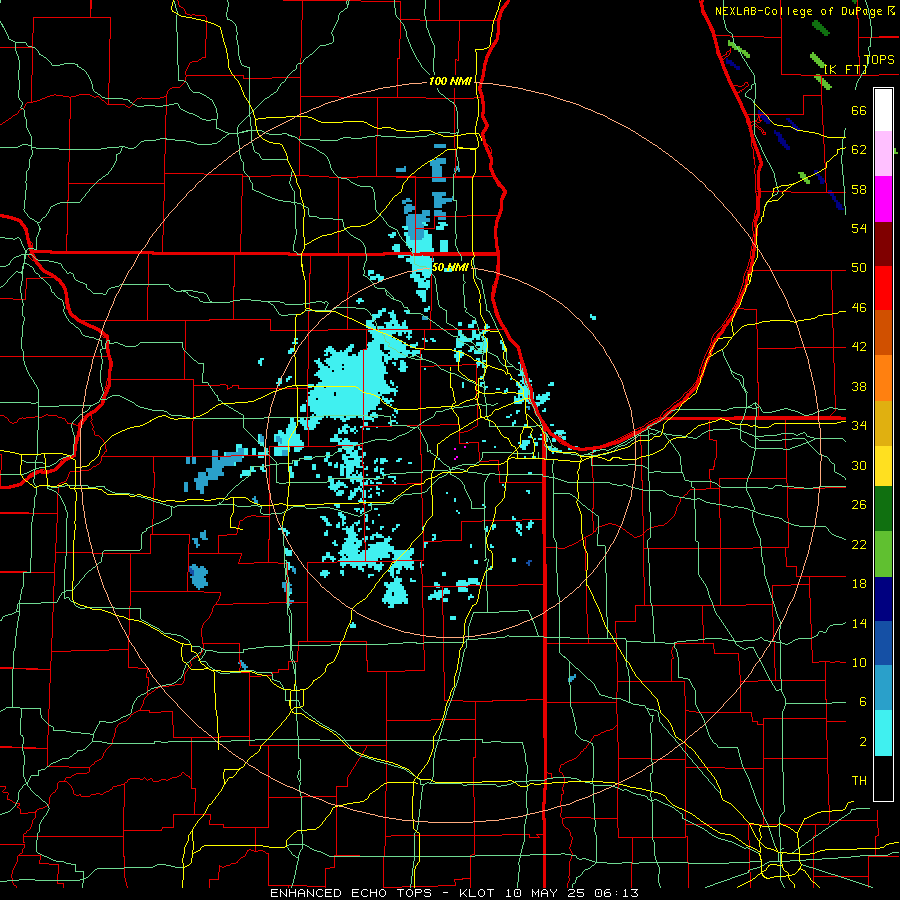The width and height of the screenshot is (900, 900).
Task: Click the "10" legend value
Action: coord(859,662)
